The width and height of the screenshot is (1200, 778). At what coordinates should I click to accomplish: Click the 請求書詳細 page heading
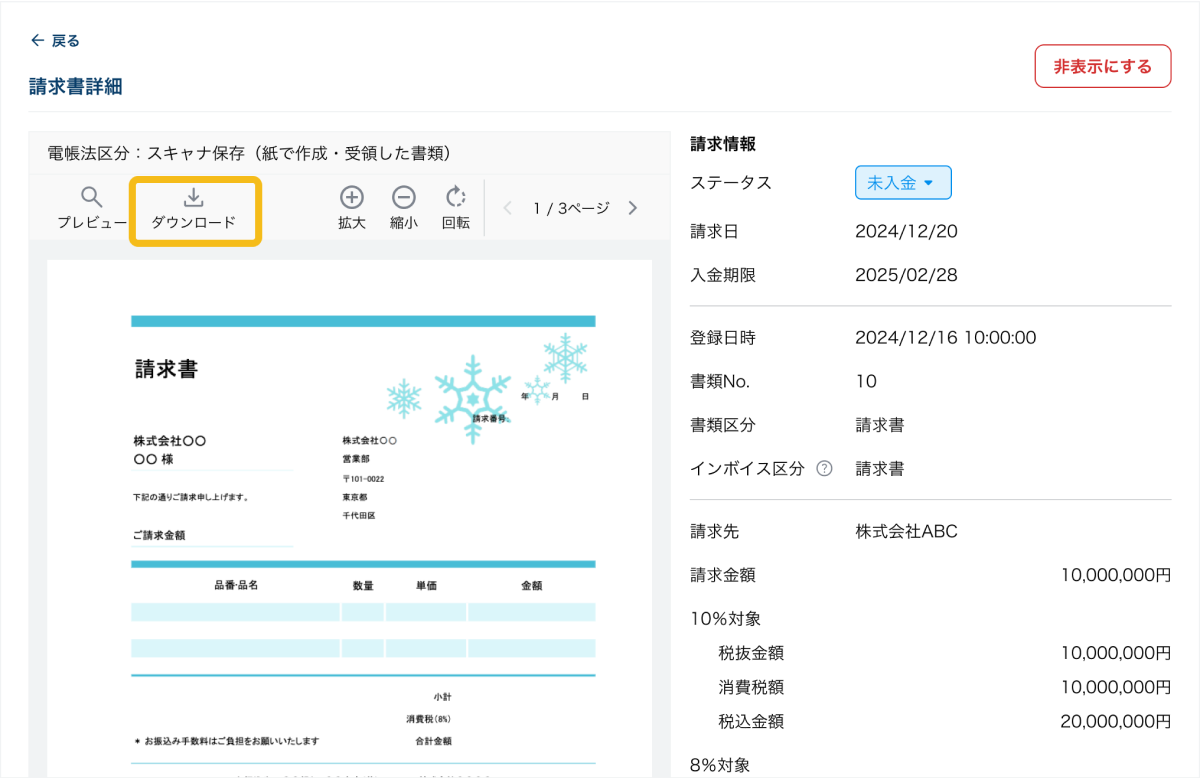coord(76,87)
